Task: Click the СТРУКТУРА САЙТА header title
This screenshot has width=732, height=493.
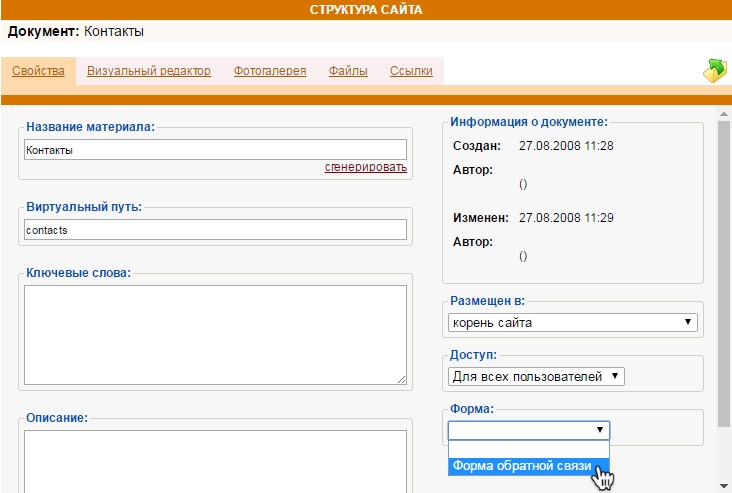Action: (366, 10)
